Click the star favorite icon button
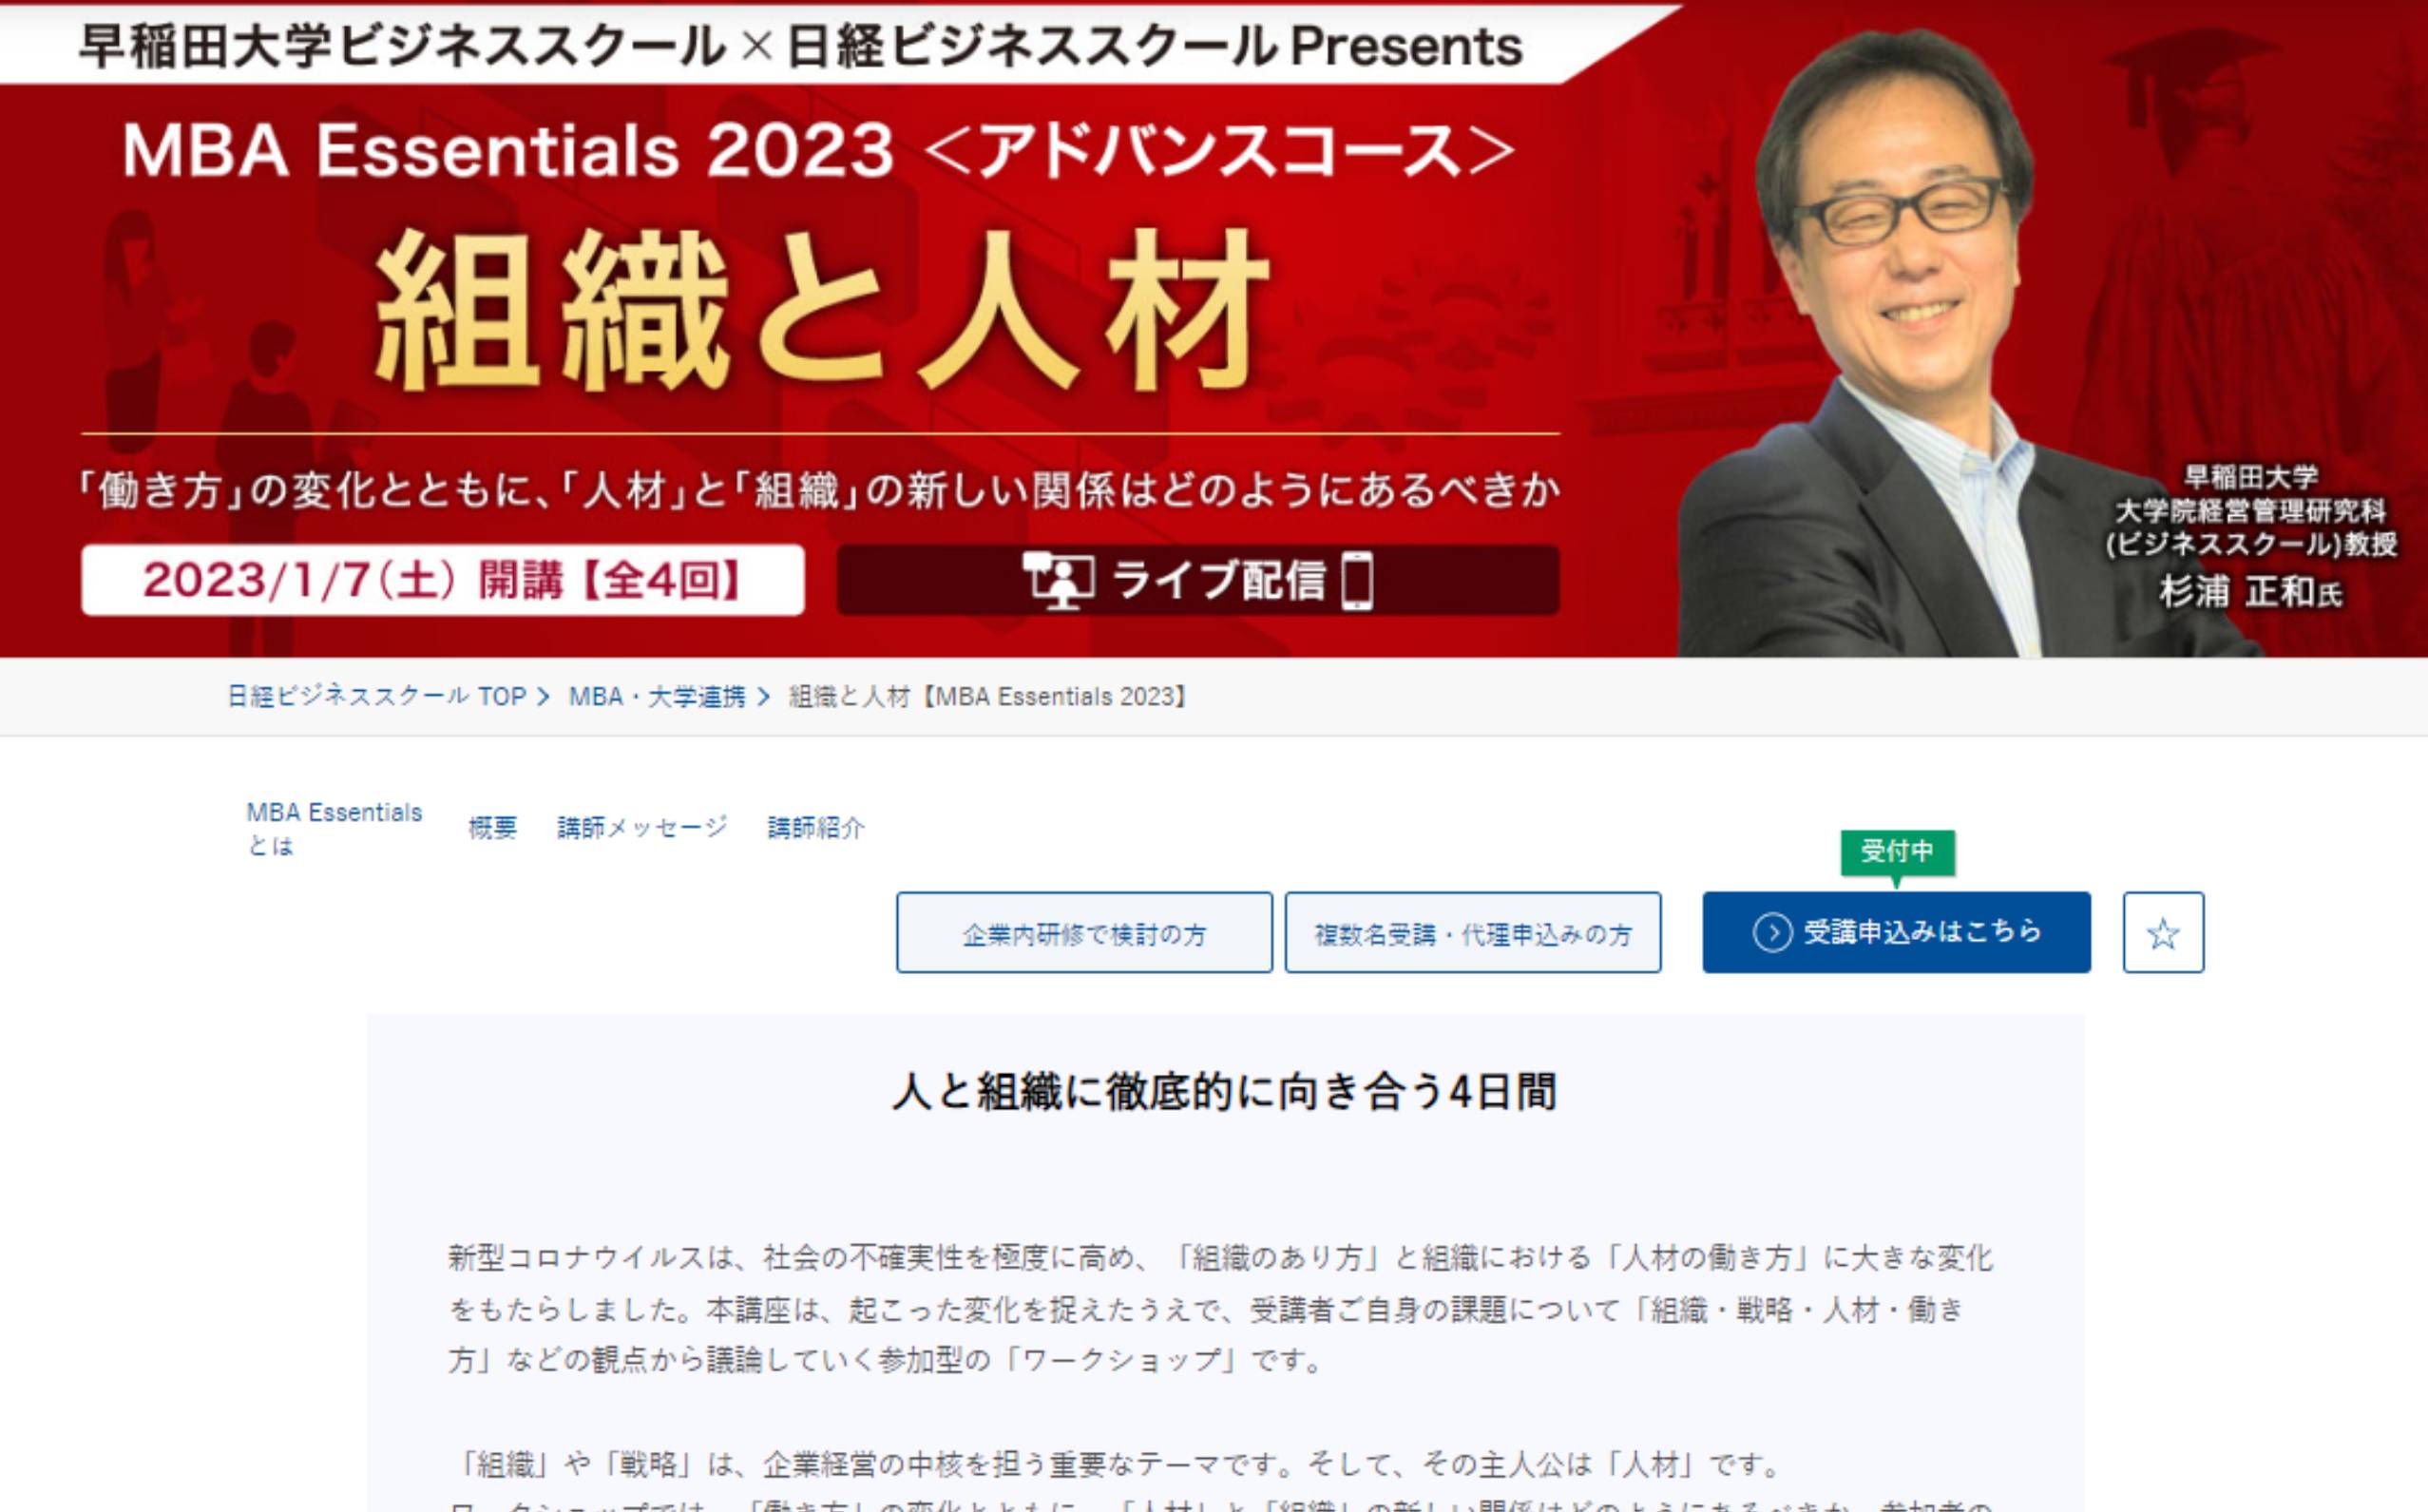Screen dimensions: 2428x1512 click(x=2163, y=932)
